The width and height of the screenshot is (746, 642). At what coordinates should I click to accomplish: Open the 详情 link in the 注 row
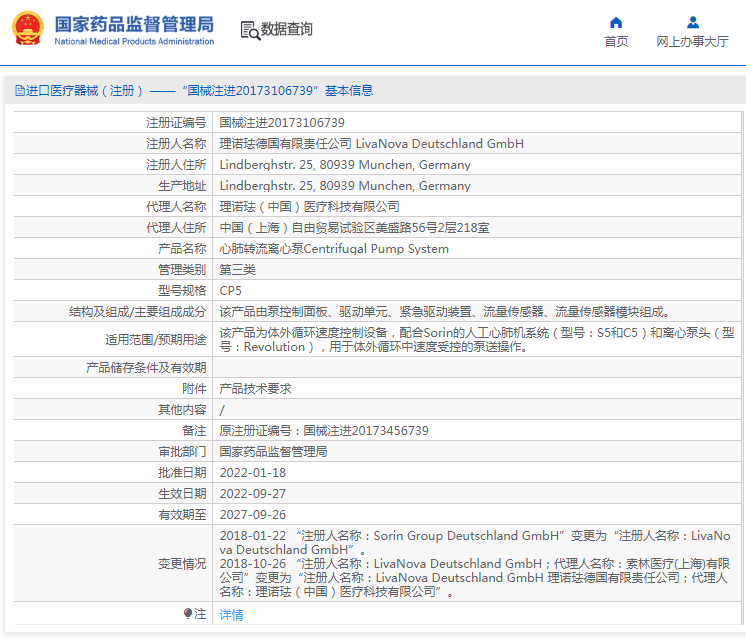tap(231, 615)
